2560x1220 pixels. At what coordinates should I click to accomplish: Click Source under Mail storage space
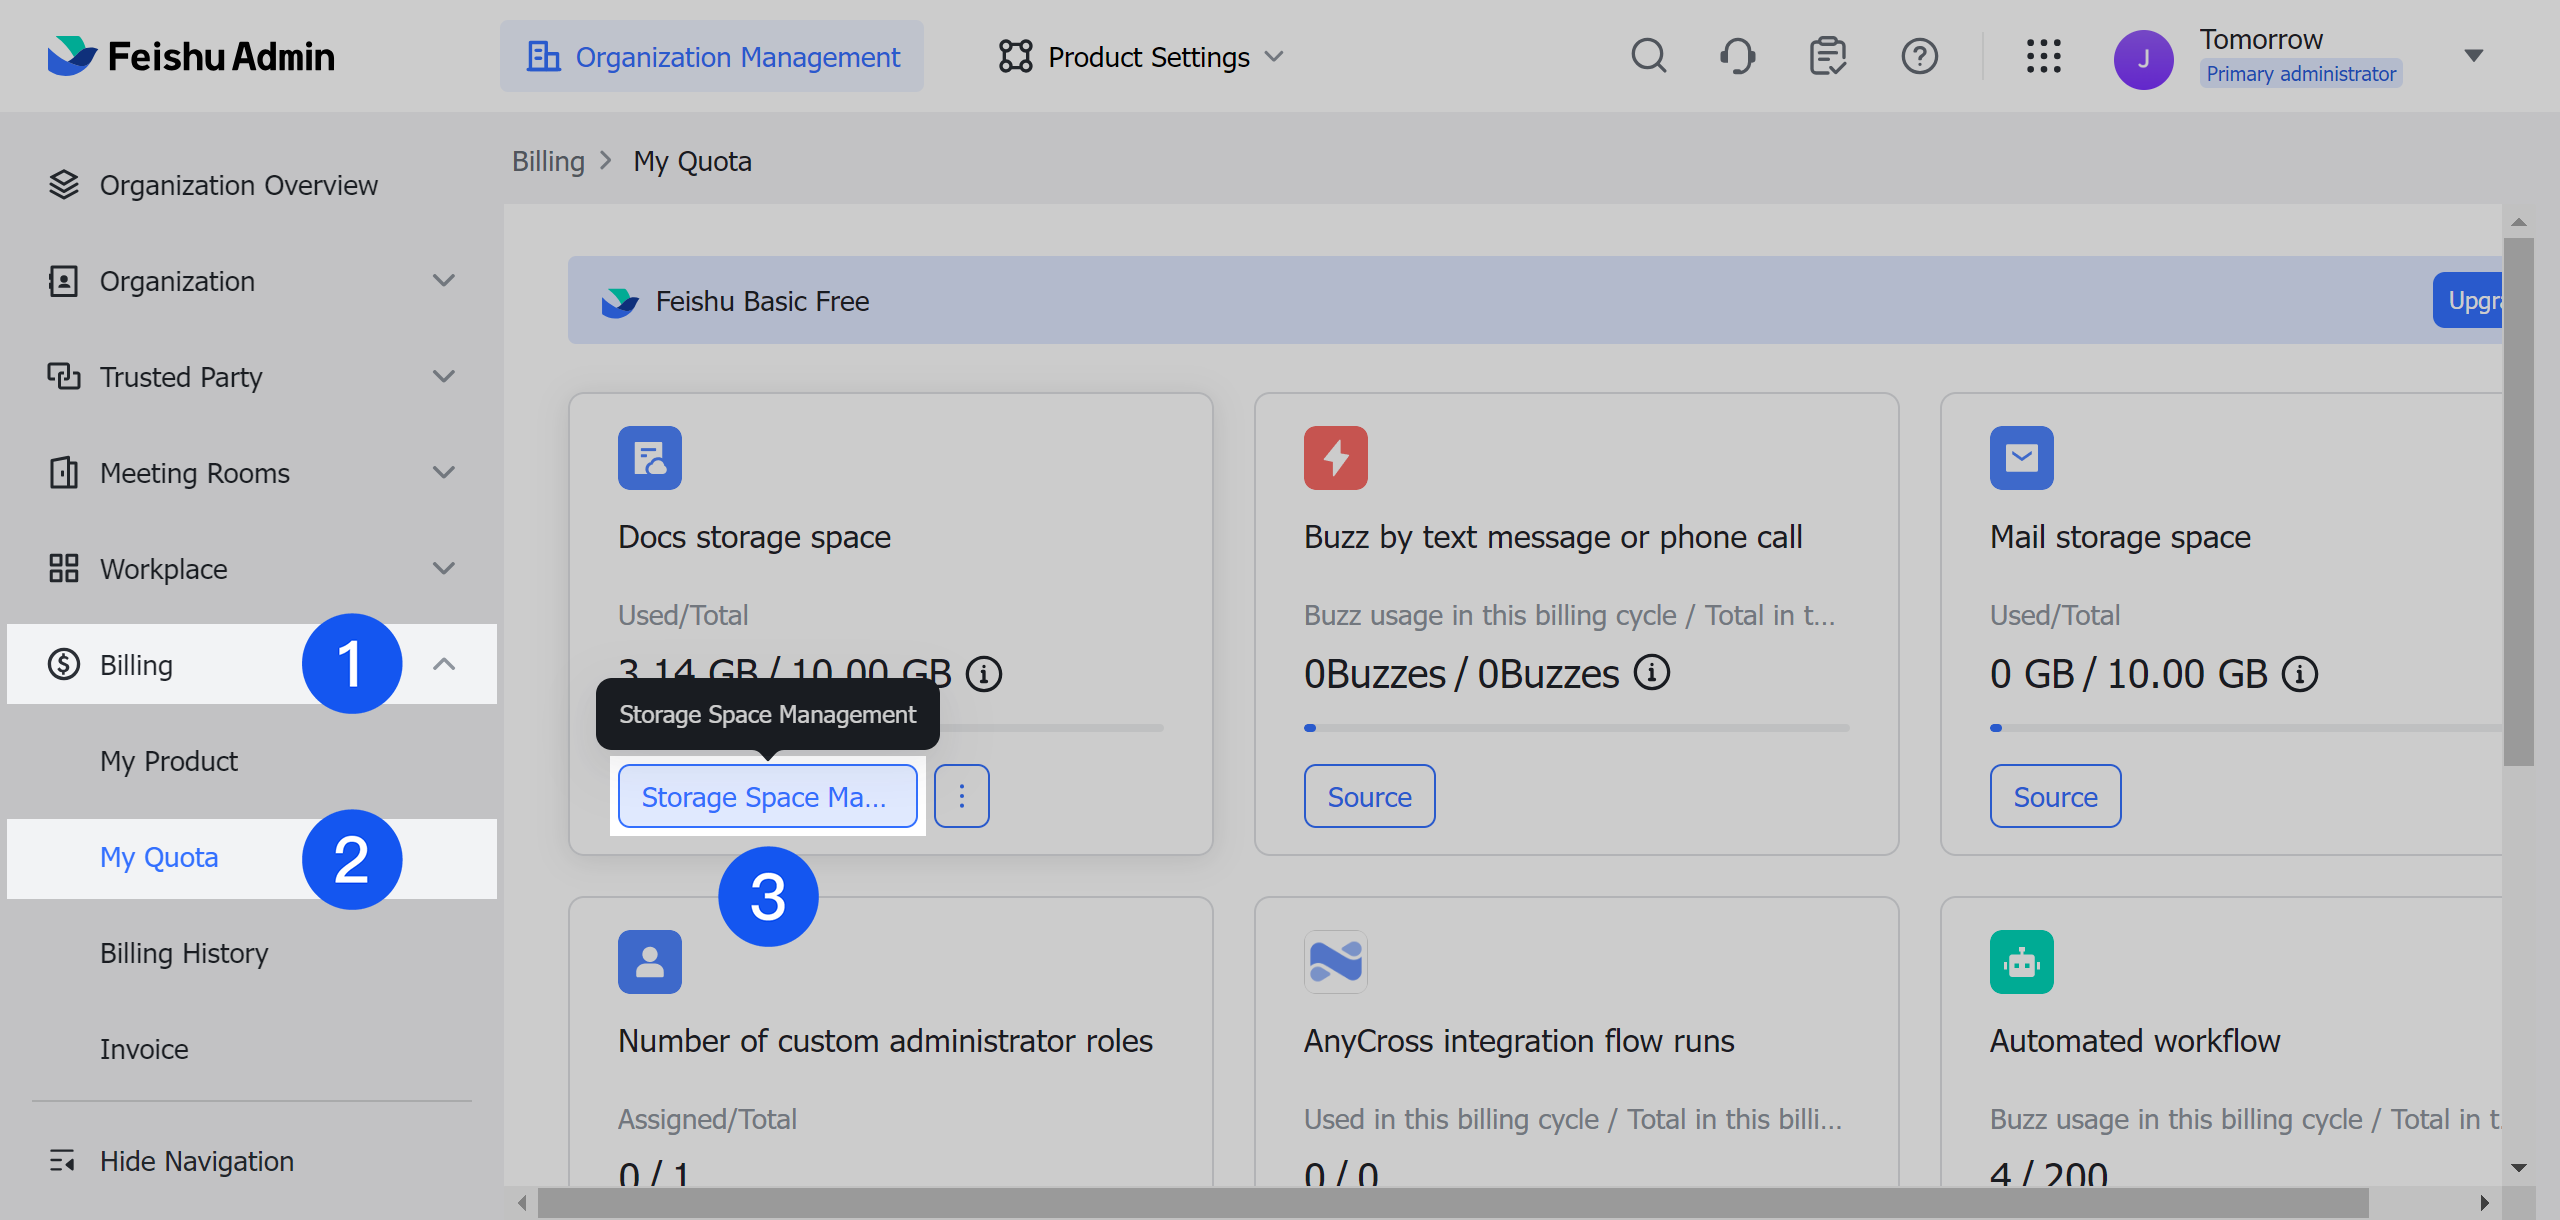(x=2055, y=796)
